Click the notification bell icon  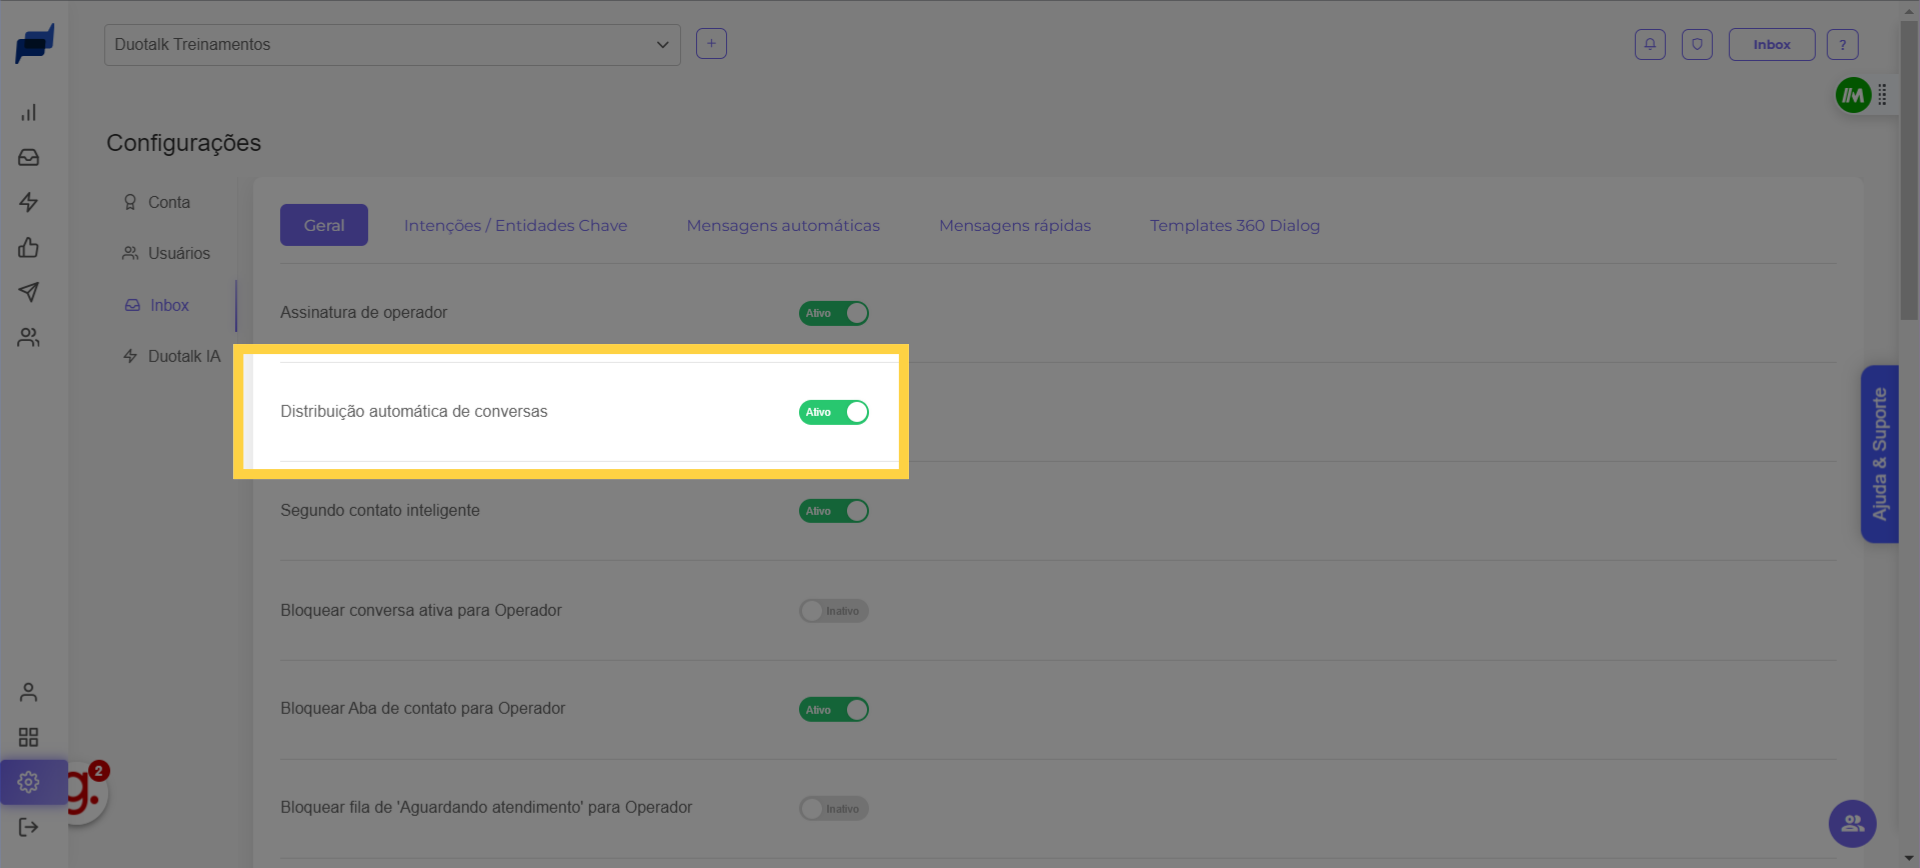[x=1650, y=45]
